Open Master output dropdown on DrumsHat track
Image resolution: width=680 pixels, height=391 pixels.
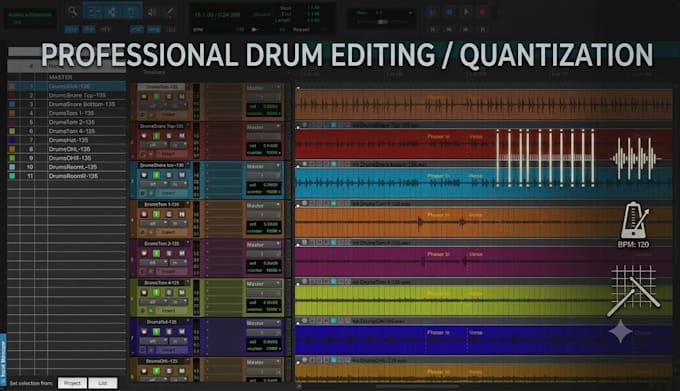coord(263,323)
